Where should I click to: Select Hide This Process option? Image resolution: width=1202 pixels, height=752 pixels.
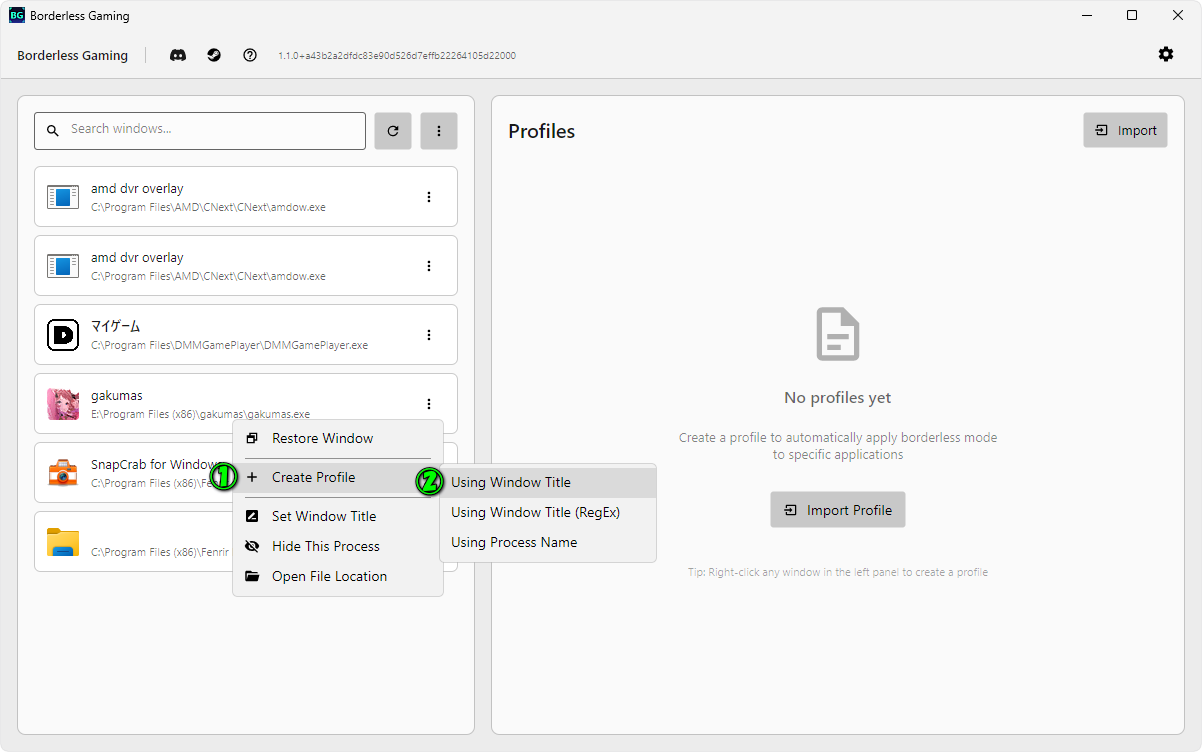325,546
